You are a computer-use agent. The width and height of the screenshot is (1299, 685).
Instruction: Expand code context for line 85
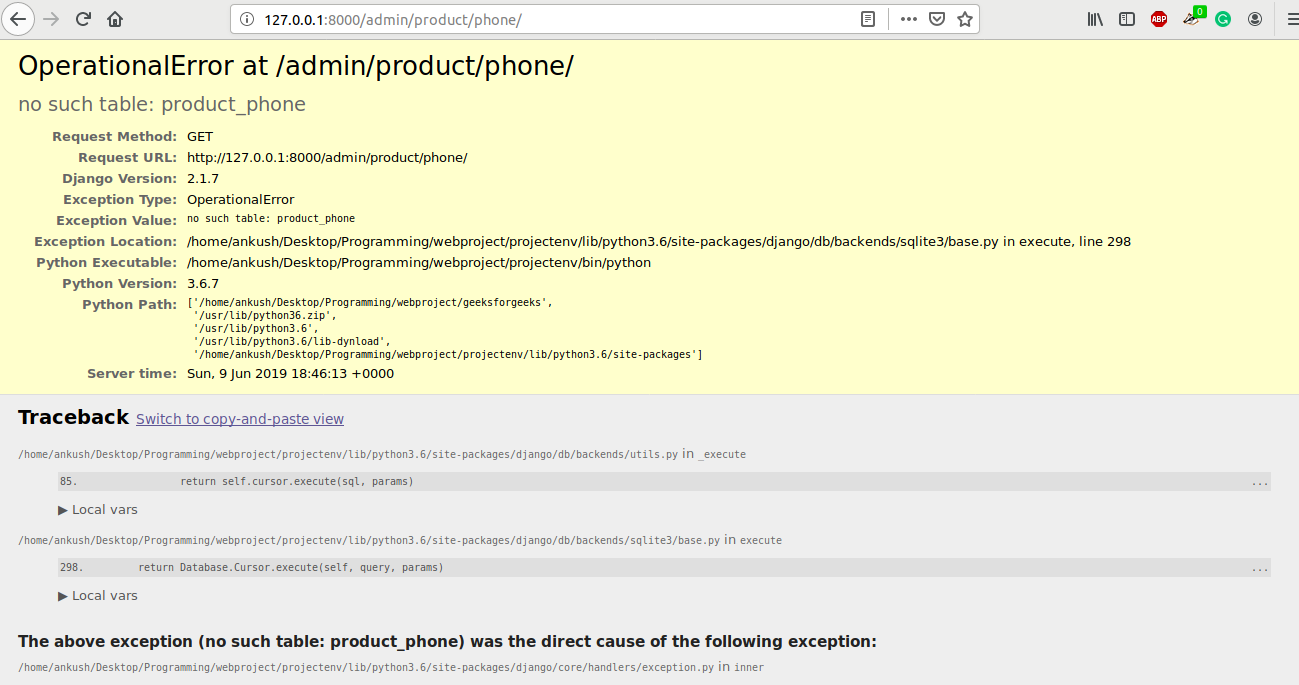click(1259, 482)
